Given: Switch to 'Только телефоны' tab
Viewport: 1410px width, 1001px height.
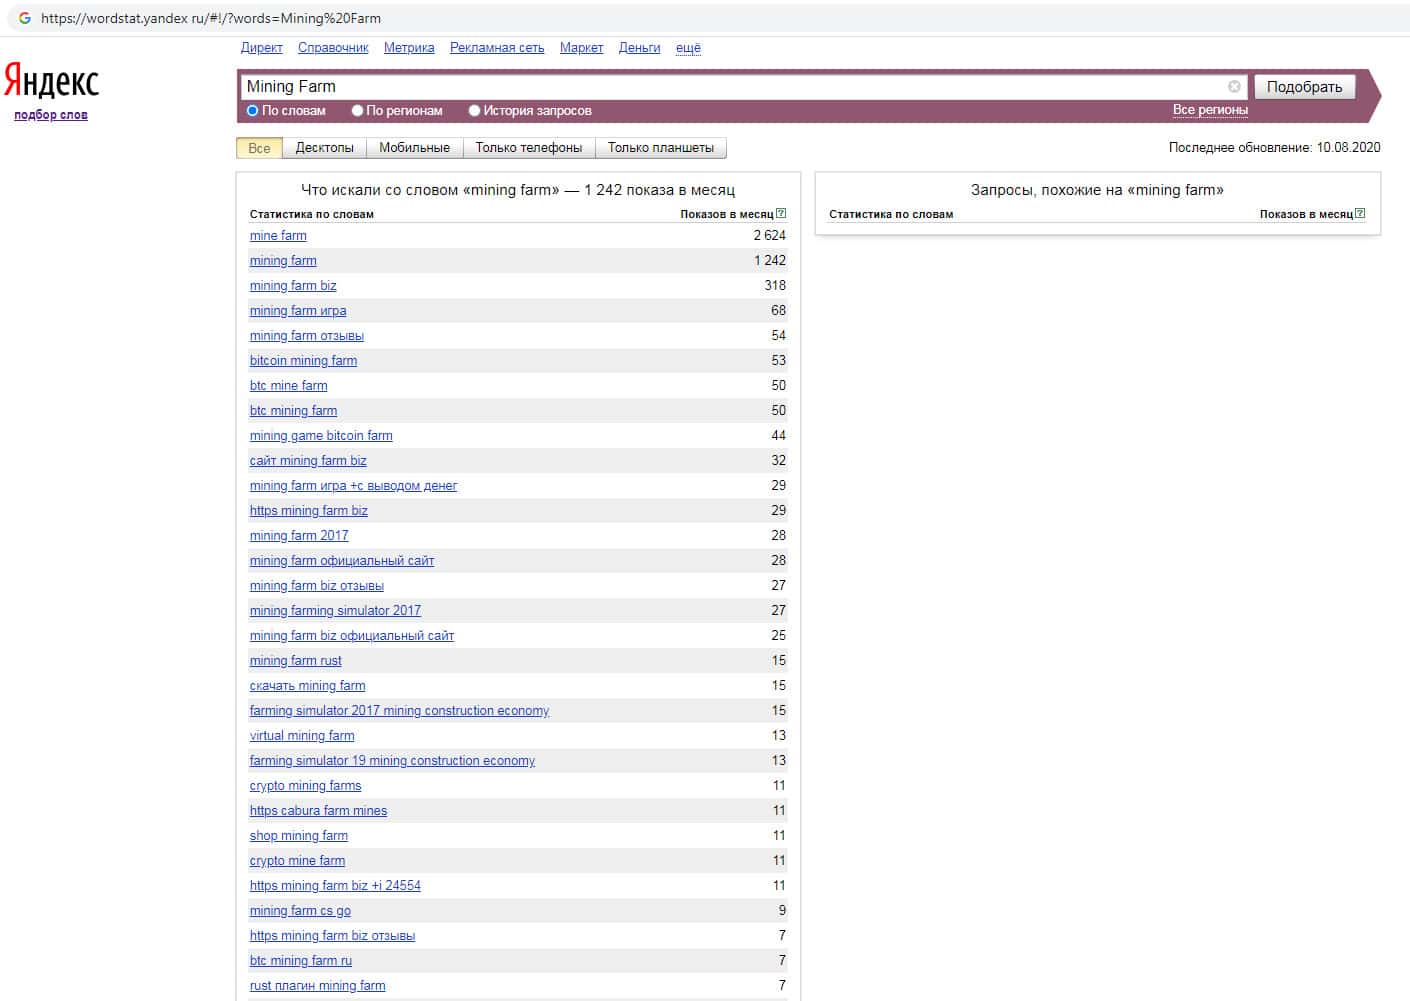Looking at the screenshot, I should coord(528,148).
